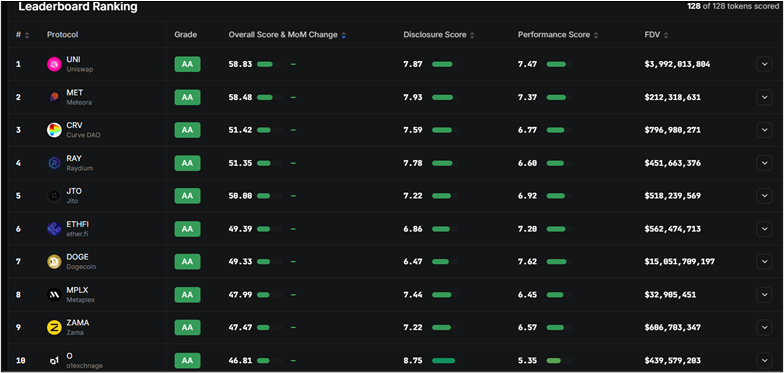Screen dimensions: 784x373
Task: Click ETHFI disclosure score 6.86
Action: click(x=413, y=229)
